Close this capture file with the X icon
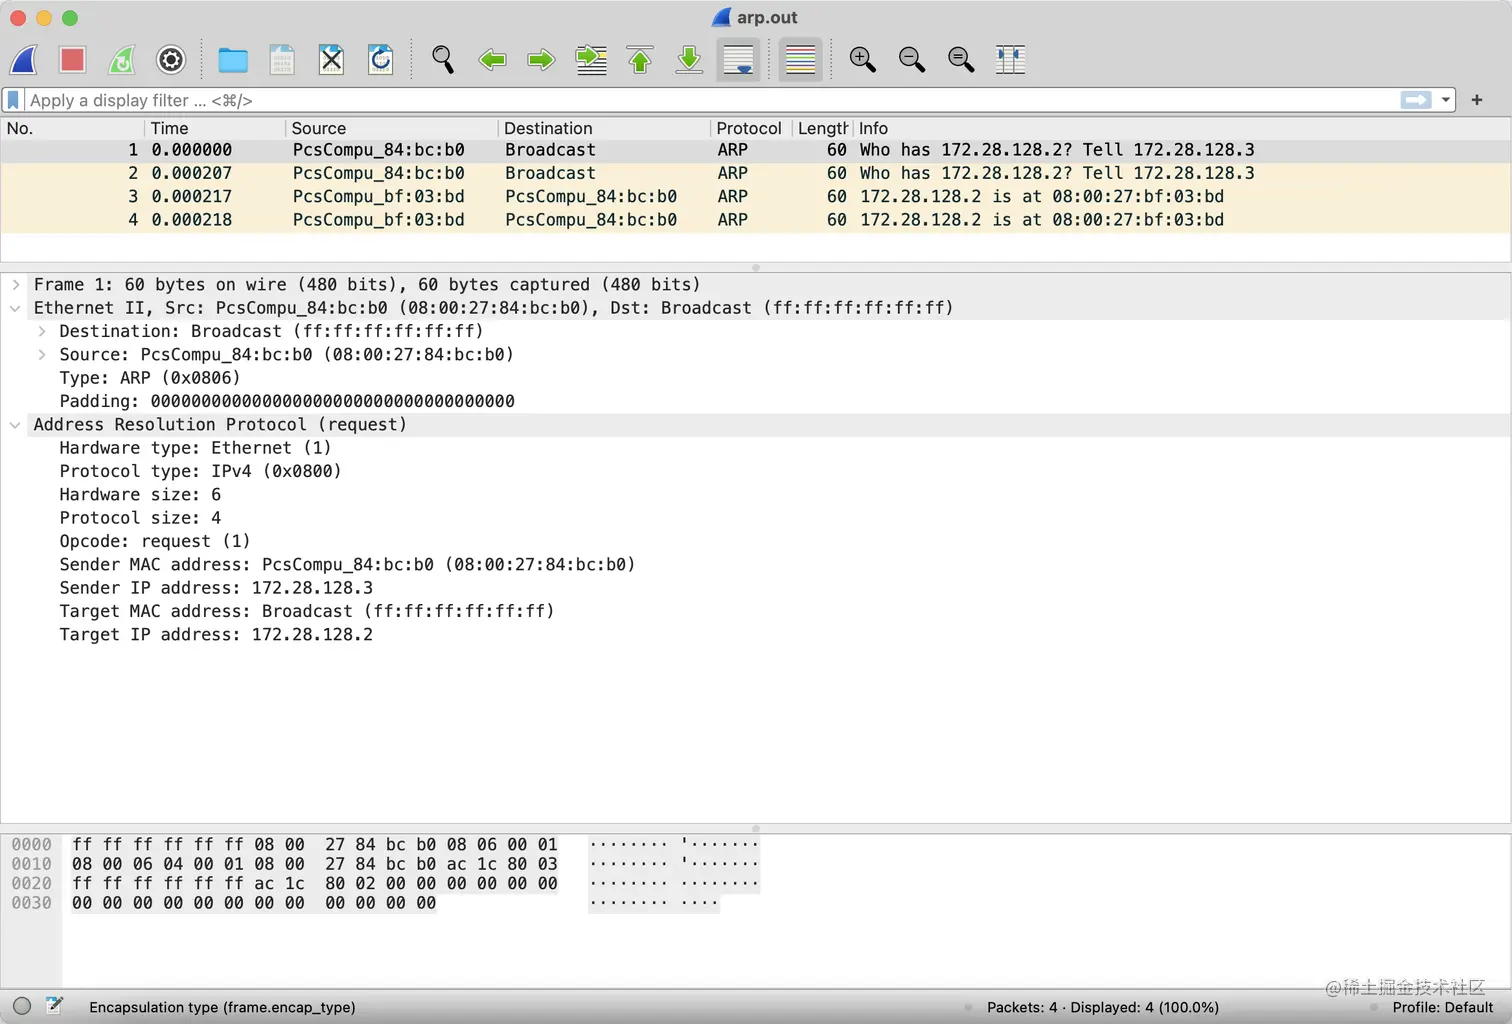 coord(331,60)
